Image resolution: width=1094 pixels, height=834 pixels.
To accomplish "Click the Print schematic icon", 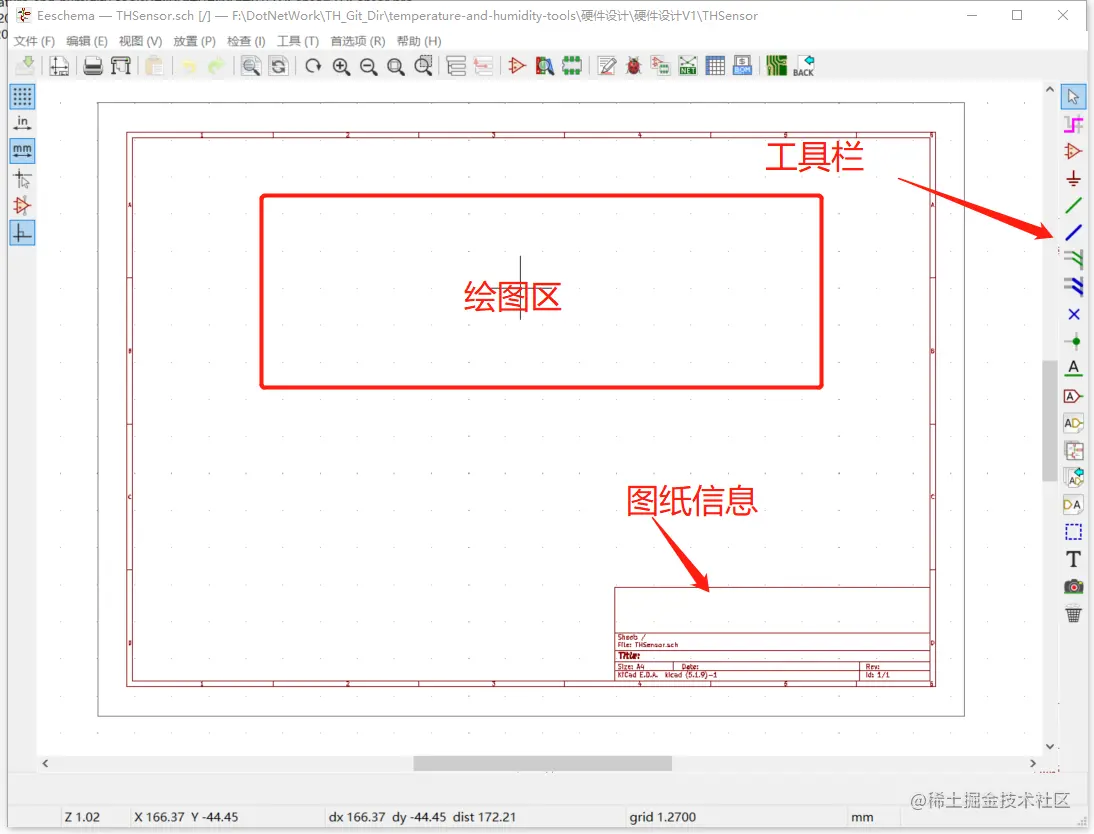I will (93, 66).
